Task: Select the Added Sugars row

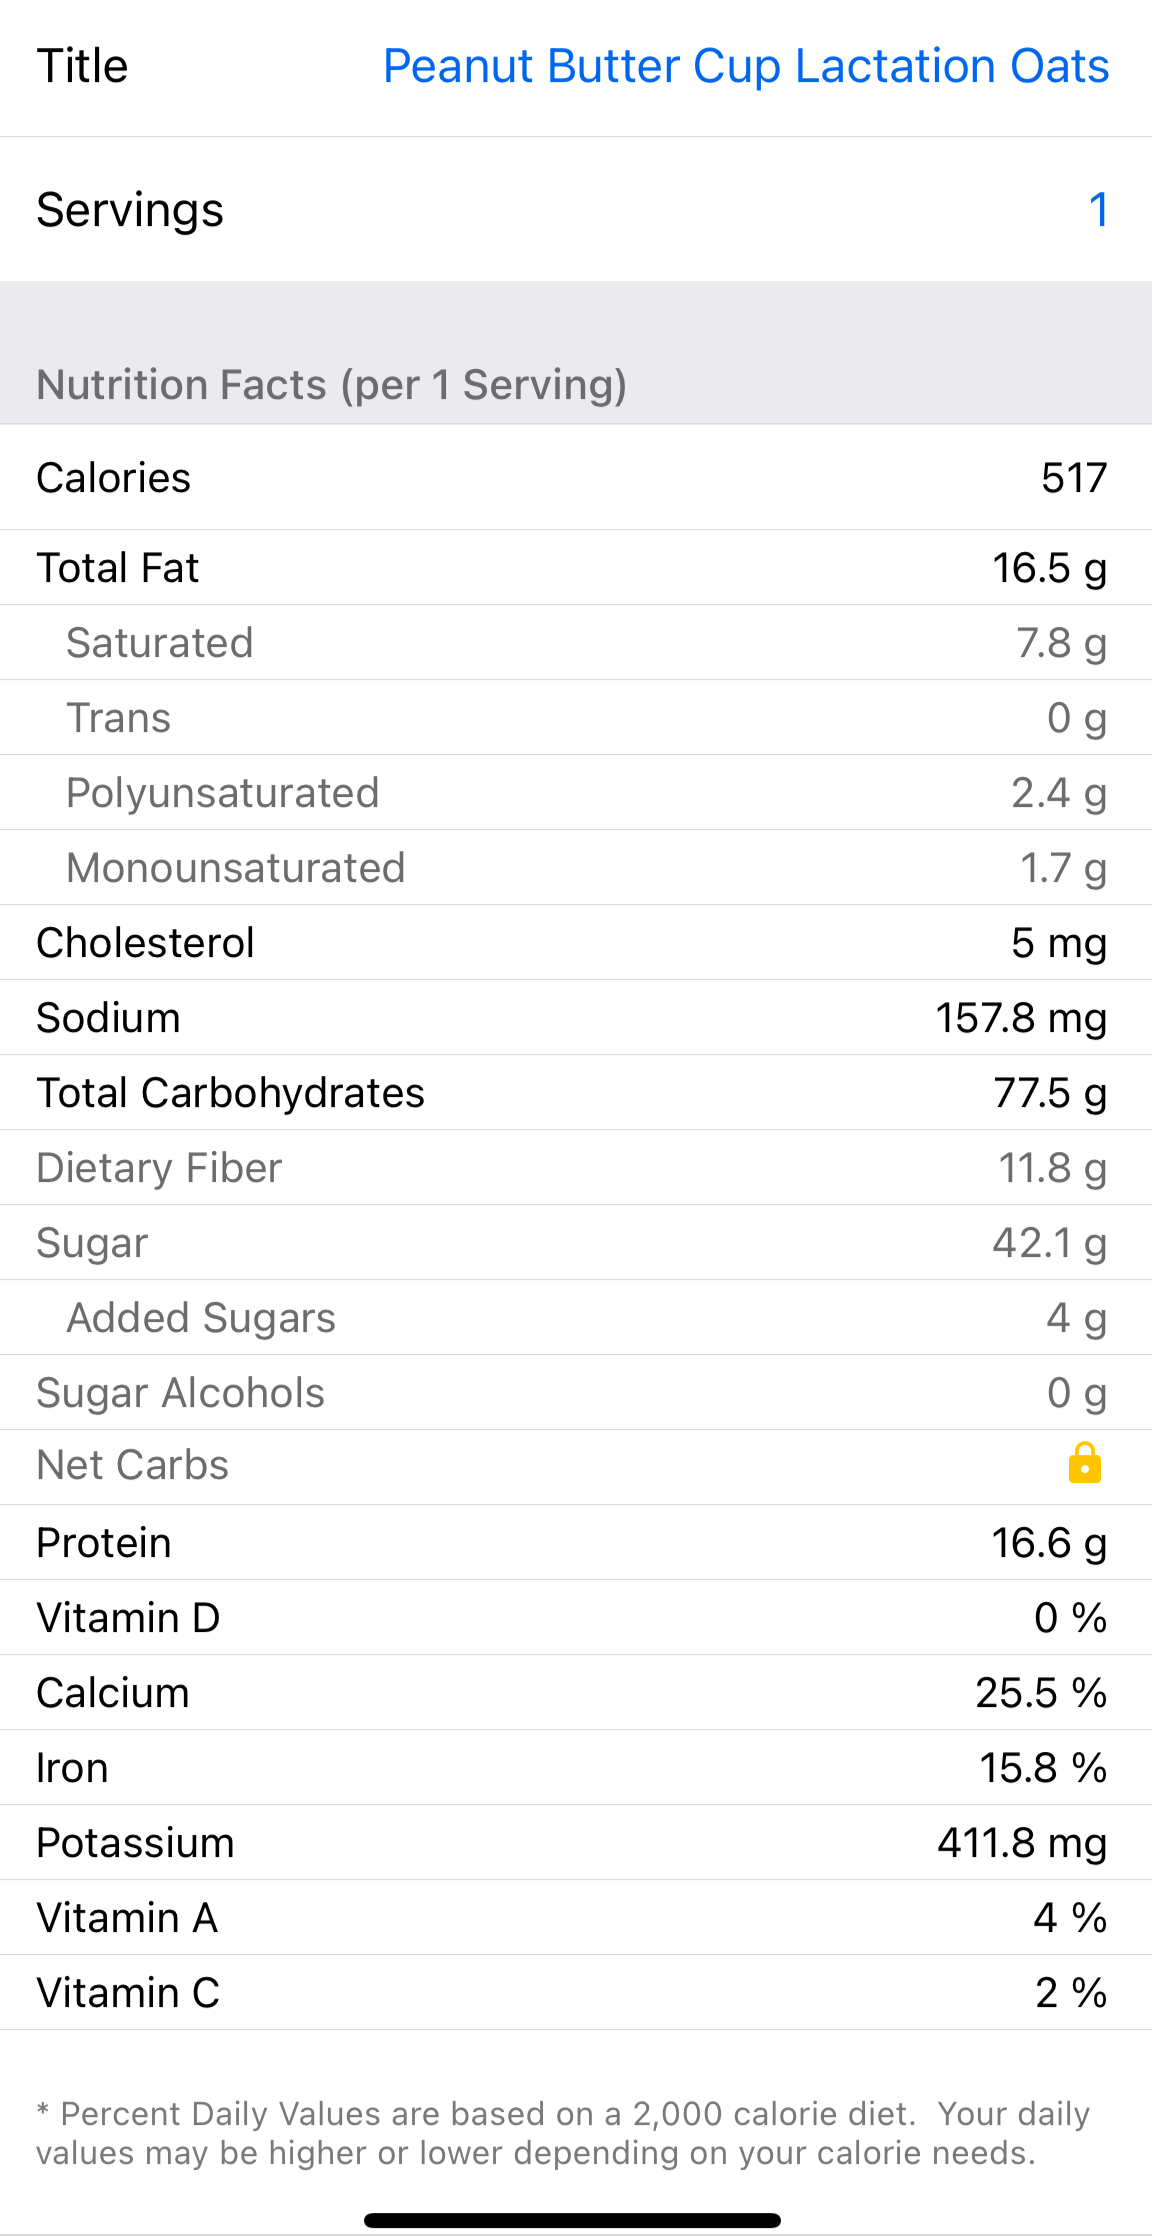Action: point(576,1318)
